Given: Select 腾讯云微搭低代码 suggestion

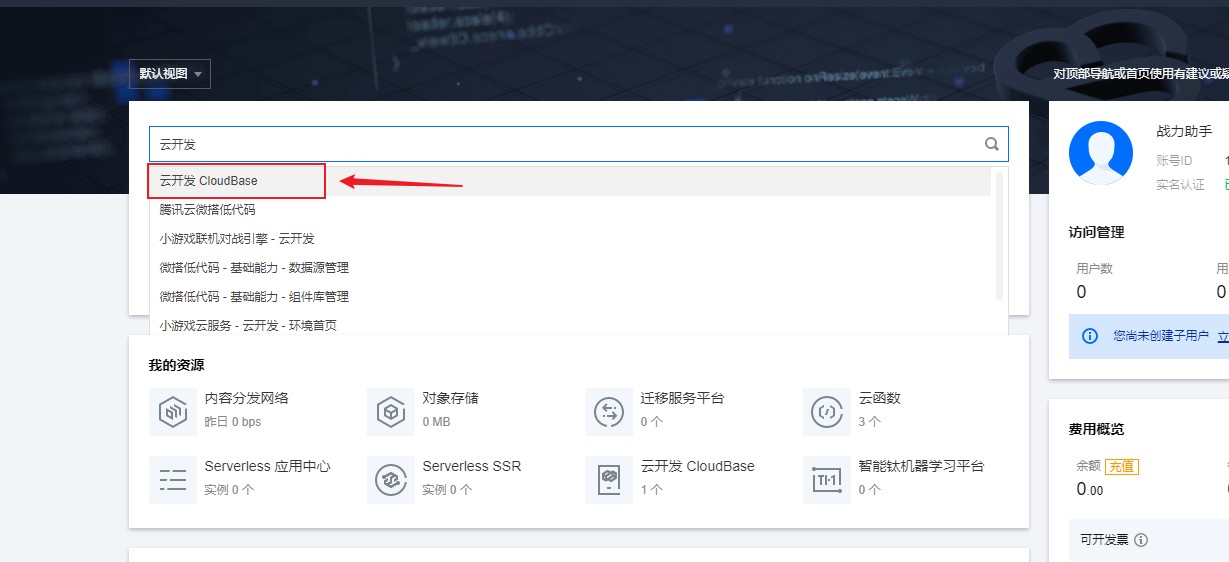Looking at the screenshot, I should click(x=570, y=210).
